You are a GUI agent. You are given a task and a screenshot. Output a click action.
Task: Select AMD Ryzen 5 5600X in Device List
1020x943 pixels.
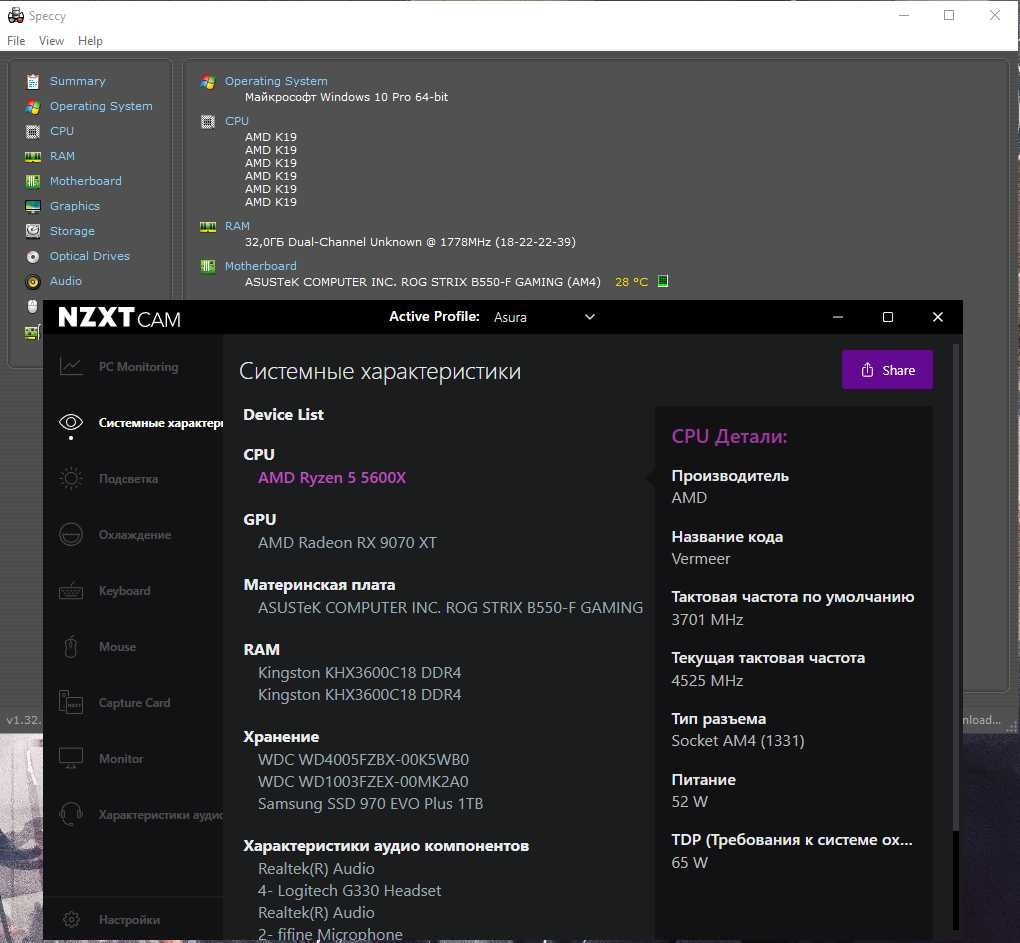[x=332, y=478]
